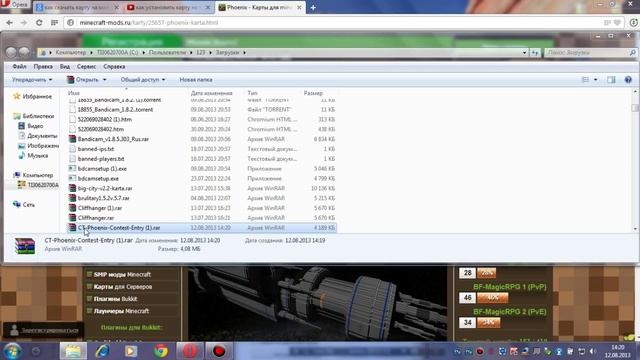
Task: Open Видео library
Action: [31, 126]
